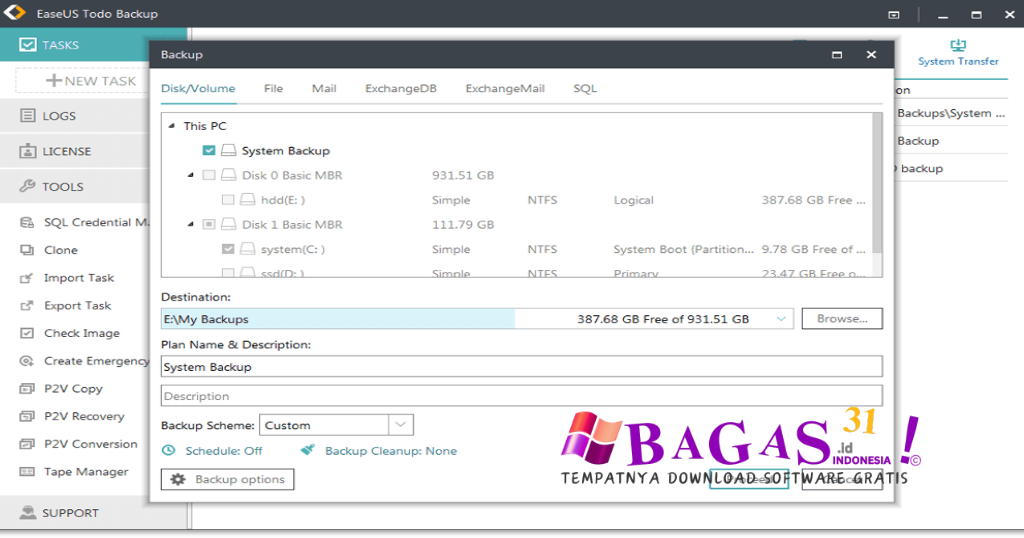Toggle the system(C:) checkbox
The width and height of the screenshot is (1024, 538).
tap(228, 249)
